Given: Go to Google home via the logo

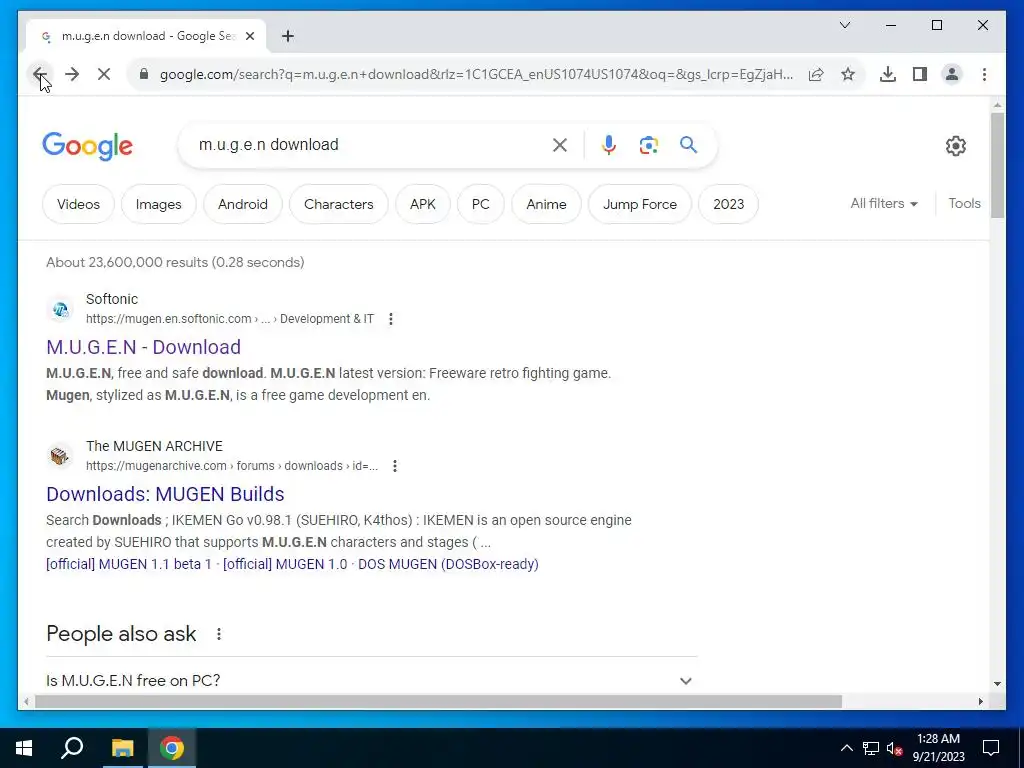Looking at the screenshot, I should click(88, 146).
